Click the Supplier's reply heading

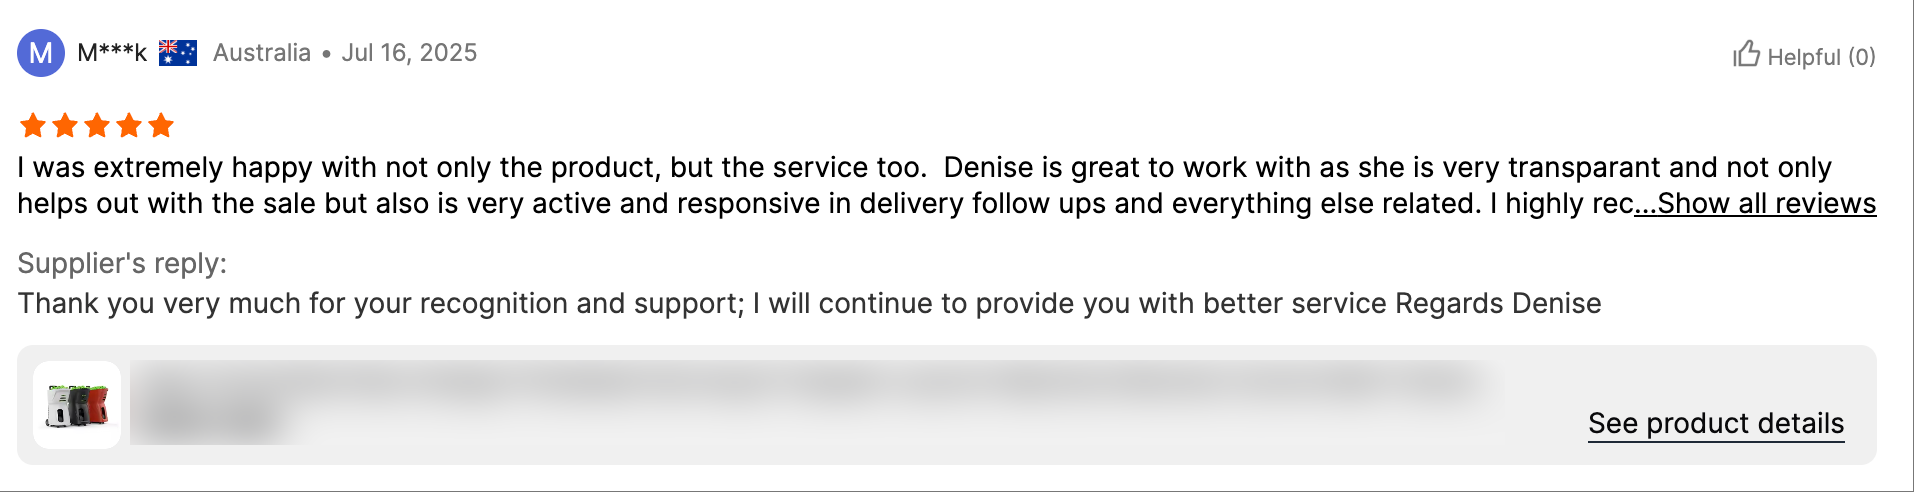[122, 263]
